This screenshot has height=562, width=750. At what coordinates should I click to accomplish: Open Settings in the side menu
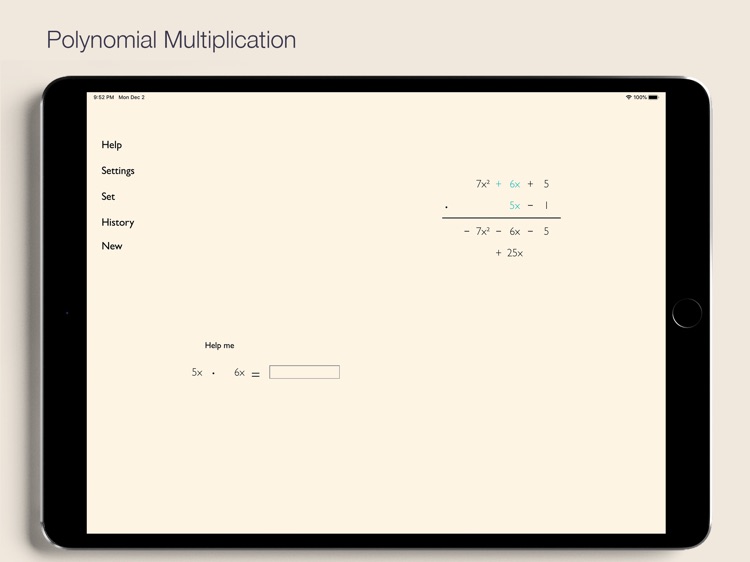pyautogui.click(x=118, y=171)
